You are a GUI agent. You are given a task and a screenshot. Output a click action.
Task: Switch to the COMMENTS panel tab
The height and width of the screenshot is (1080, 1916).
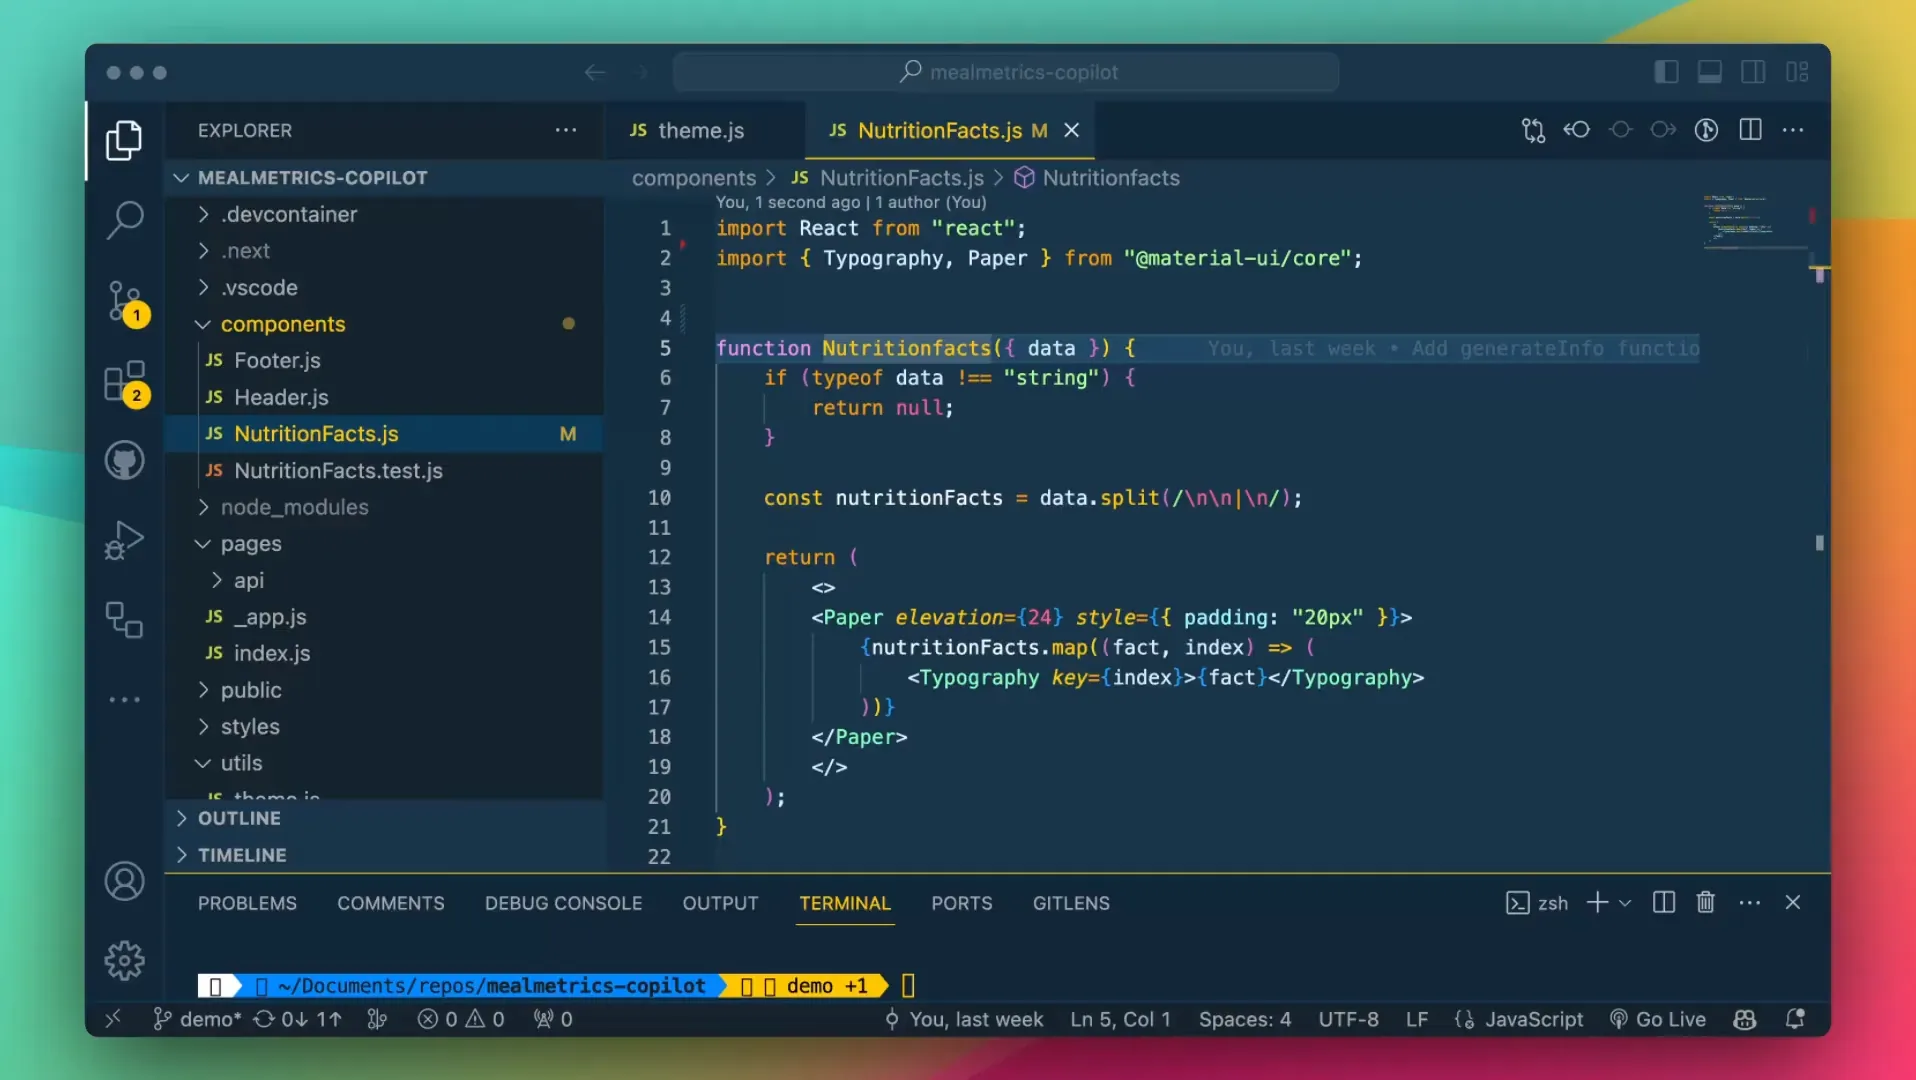(x=391, y=903)
